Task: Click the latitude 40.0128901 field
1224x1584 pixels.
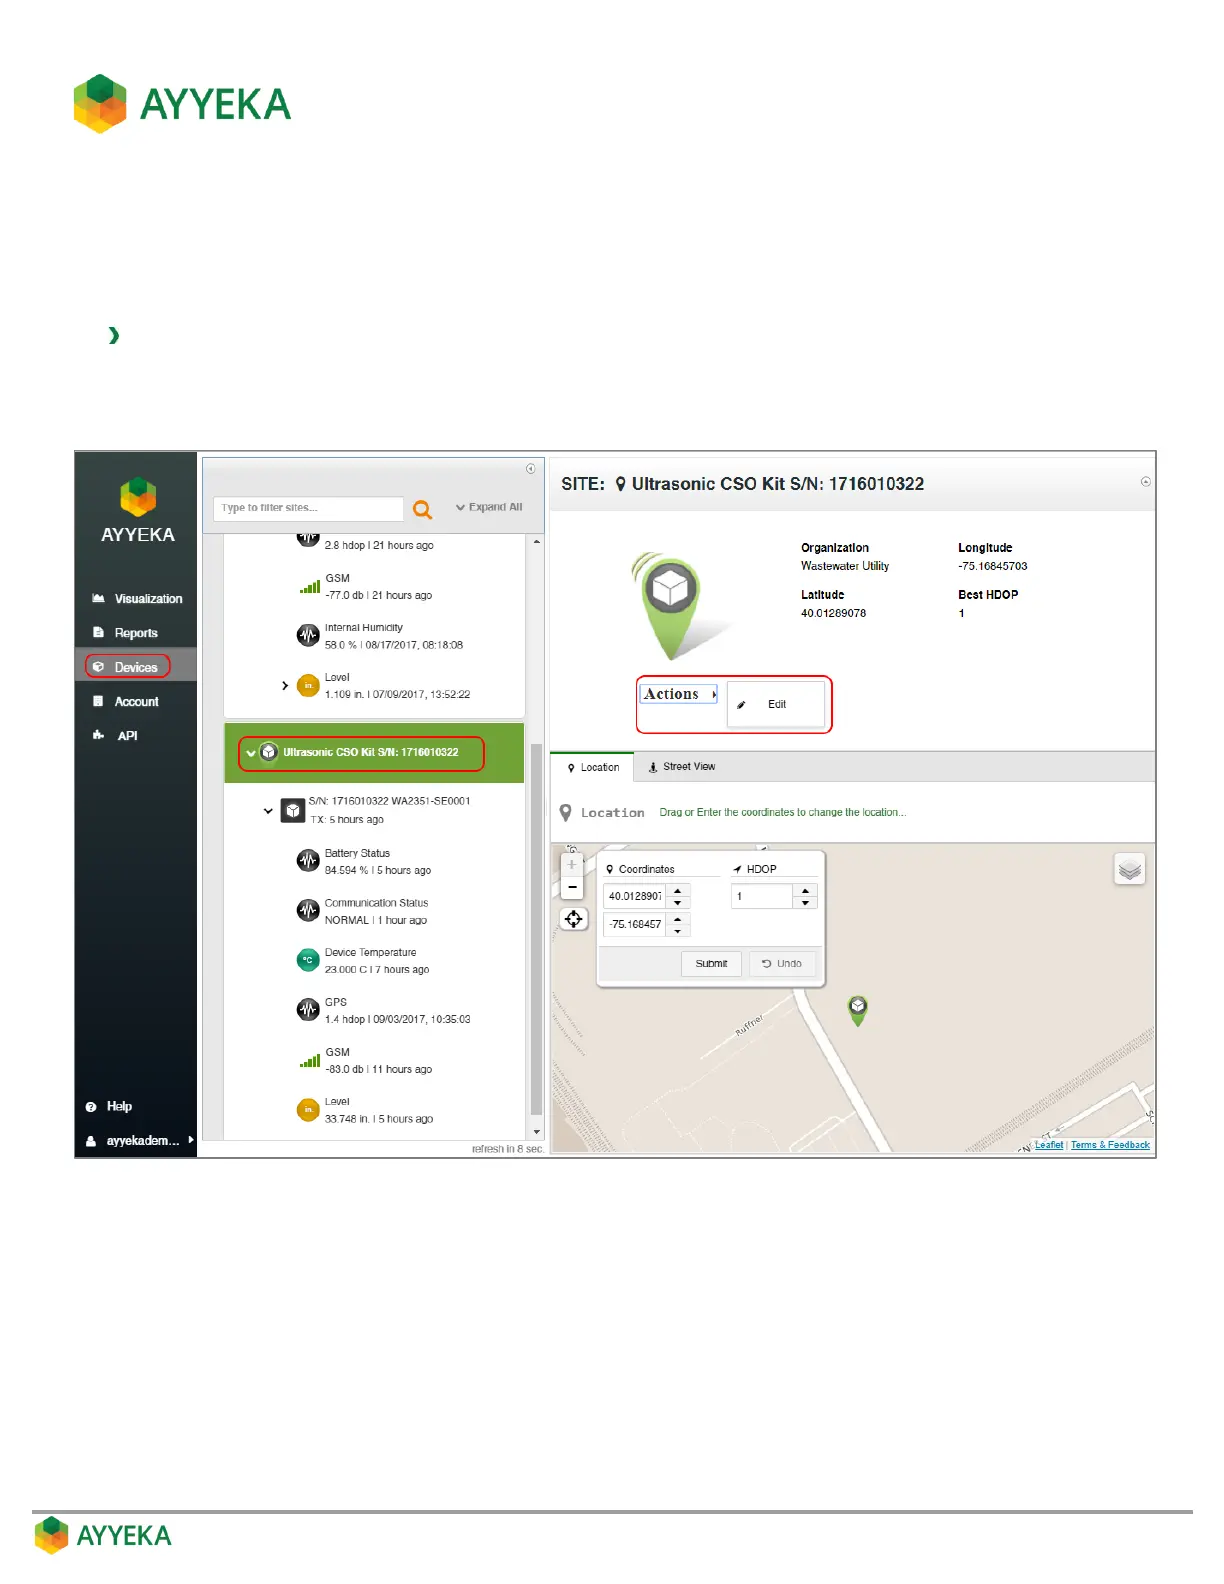Action: (x=635, y=897)
